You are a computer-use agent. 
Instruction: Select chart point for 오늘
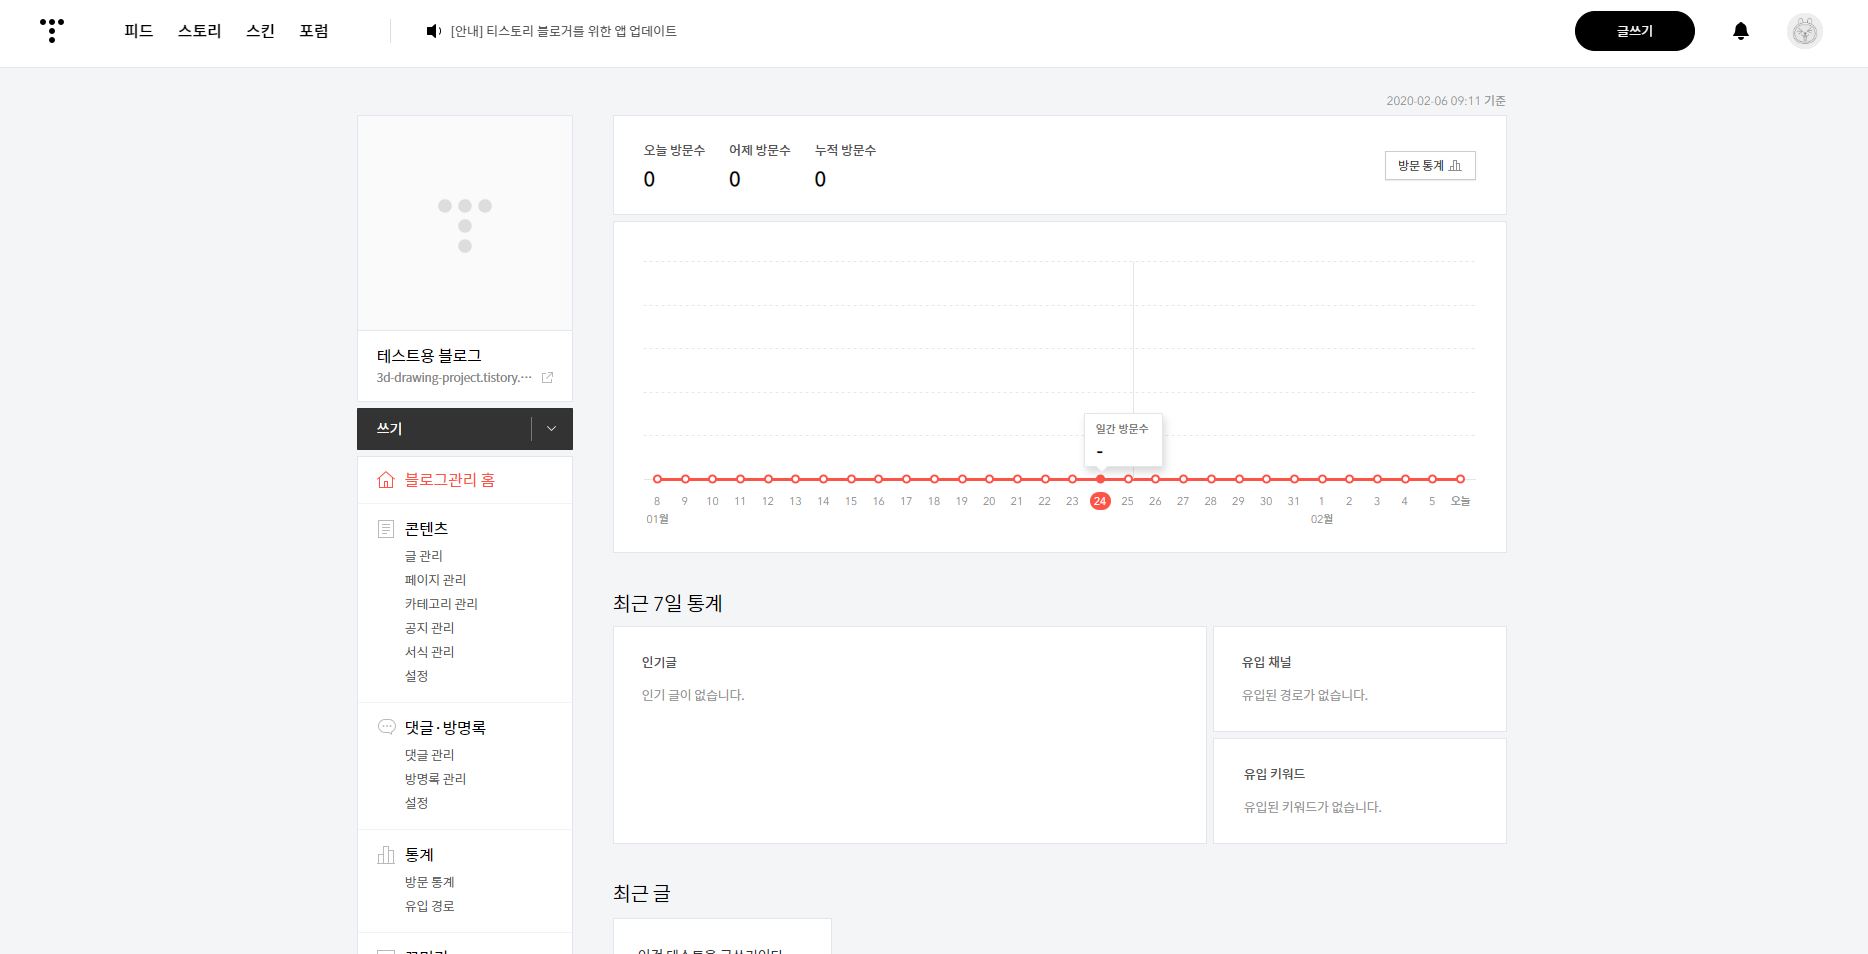pyautogui.click(x=1460, y=479)
